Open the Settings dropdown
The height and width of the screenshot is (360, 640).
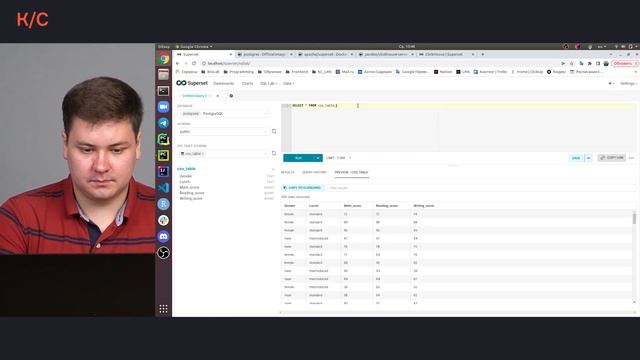(628, 83)
